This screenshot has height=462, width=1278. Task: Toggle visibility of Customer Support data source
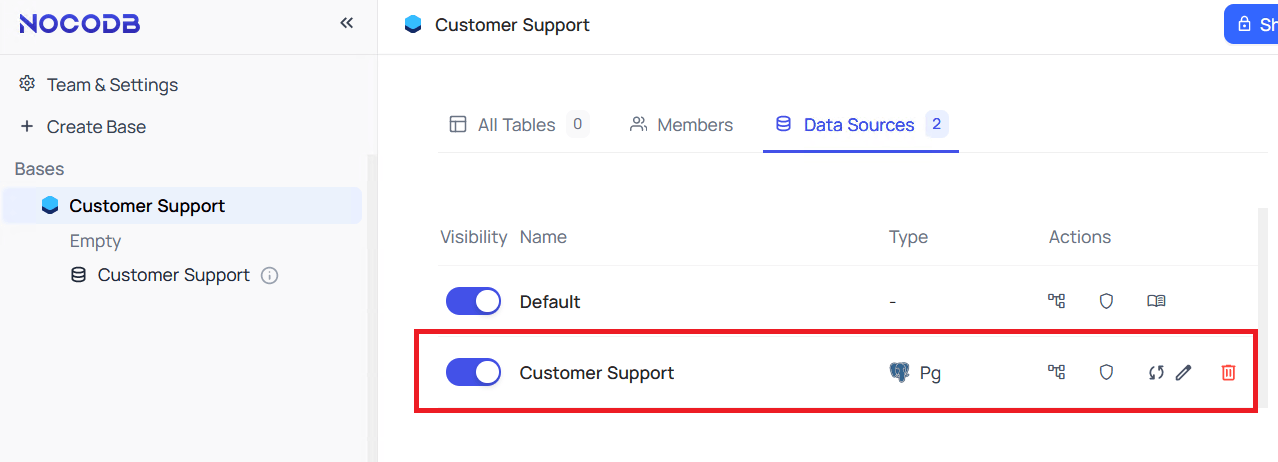[473, 372]
